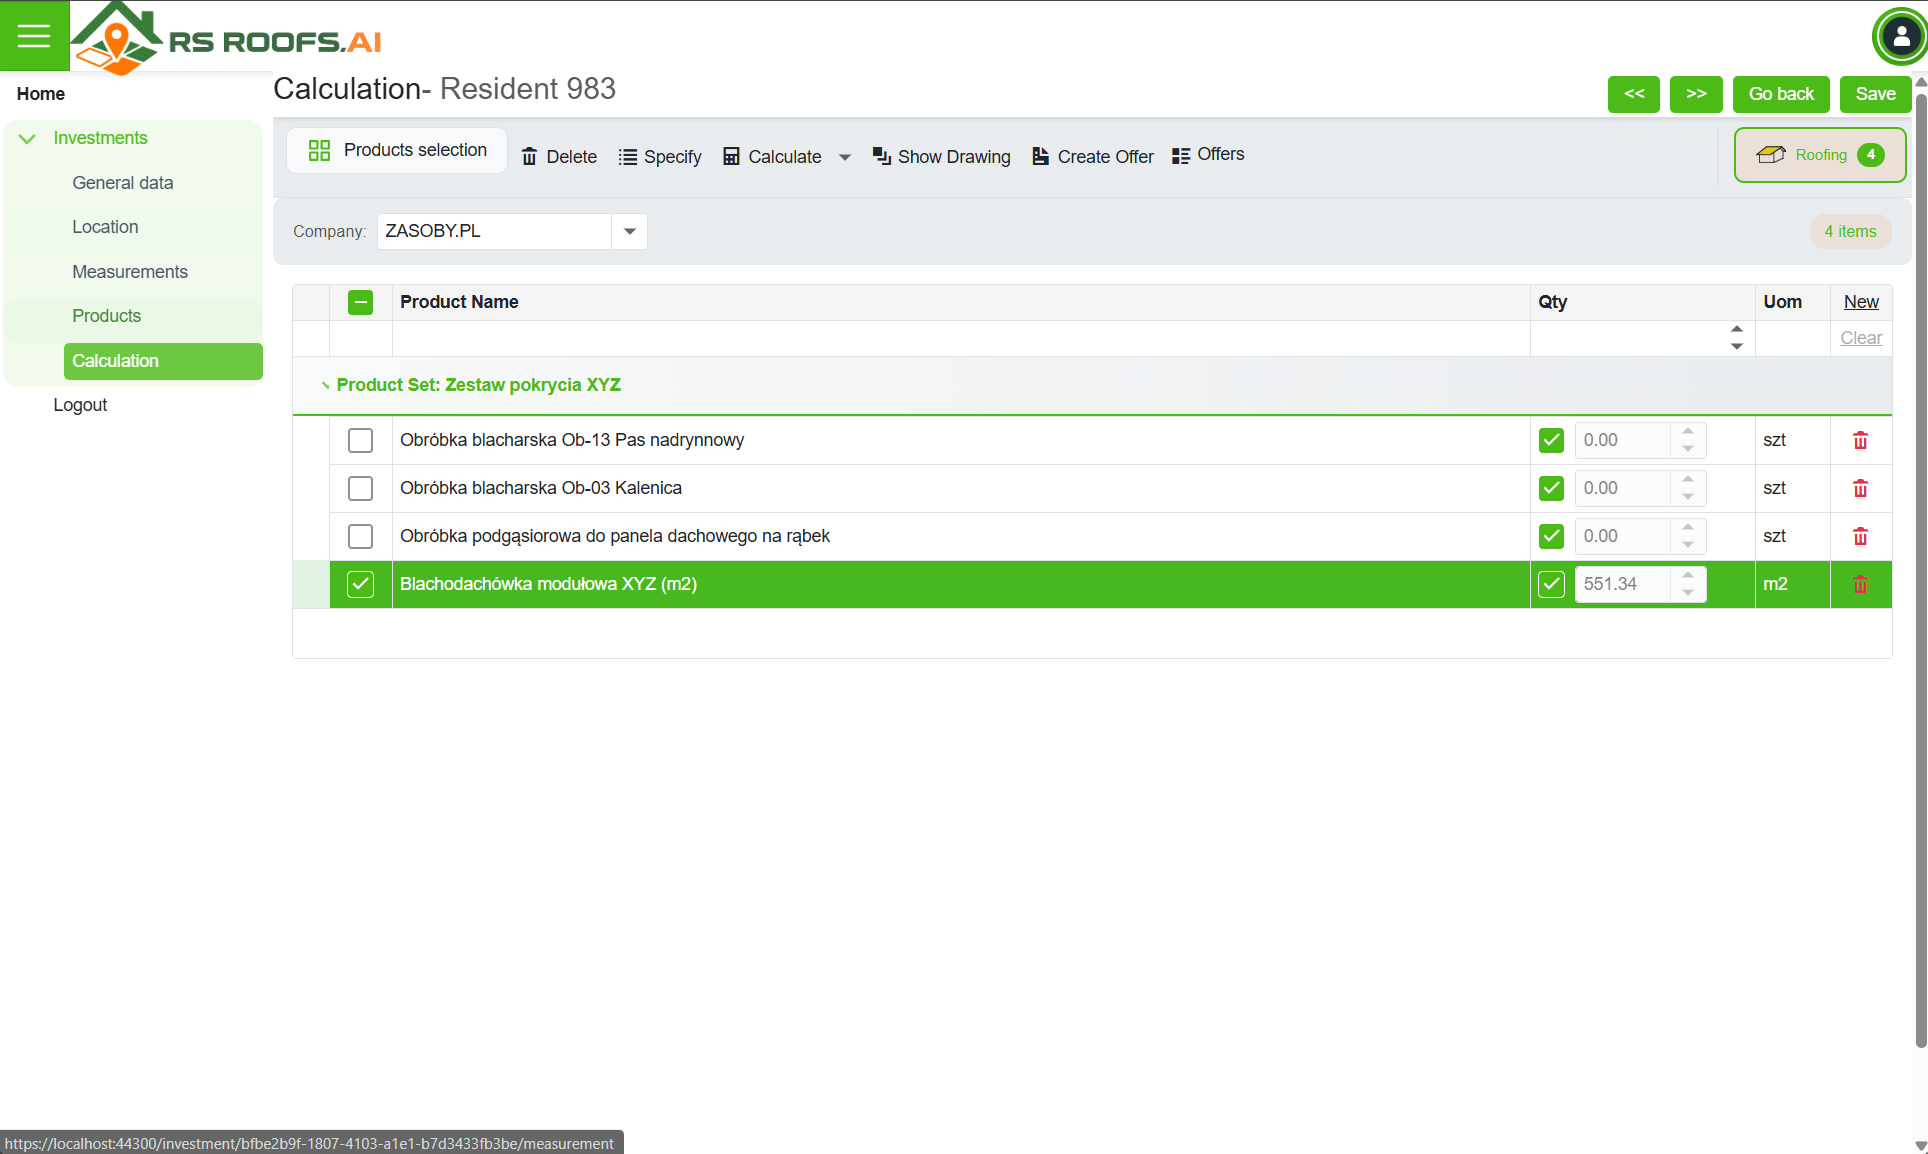Screen dimensions: 1928x1154
Task: Click the Create Offer document icon
Action: coord(1040,156)
